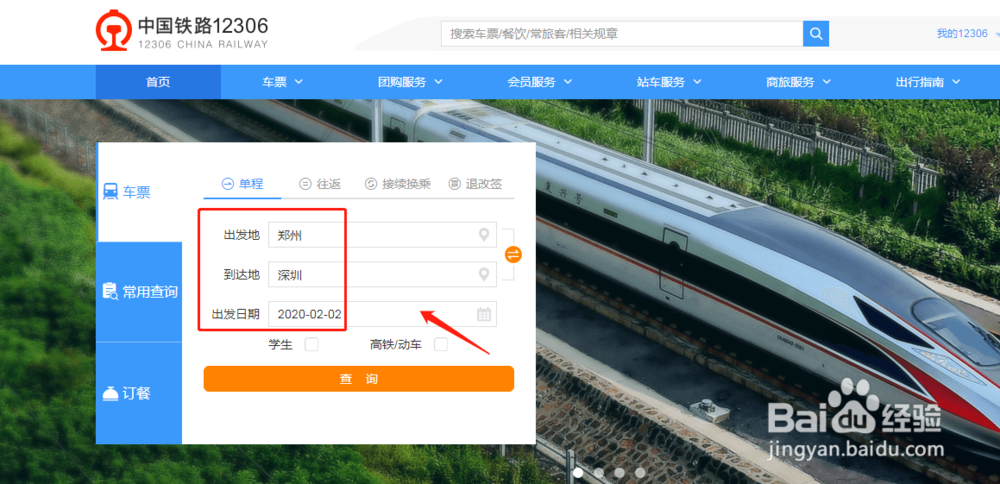1000x484 pixels.
Task: Select the 接续换乘 transfer tab
Action: (x=398, y=184)
